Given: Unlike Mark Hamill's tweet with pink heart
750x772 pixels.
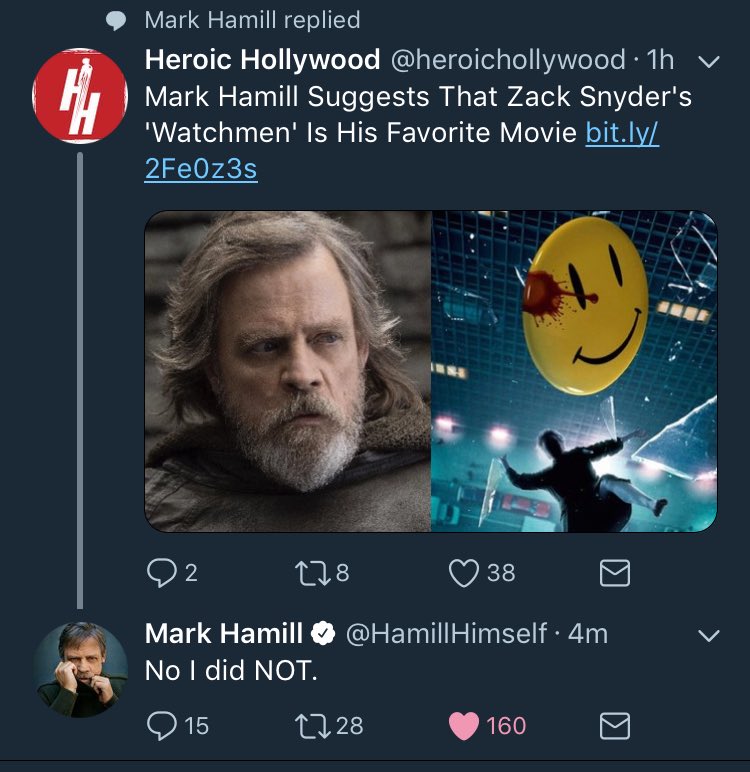Looking at the screenshot, I should pyautogui.click(x=463, y=726).
